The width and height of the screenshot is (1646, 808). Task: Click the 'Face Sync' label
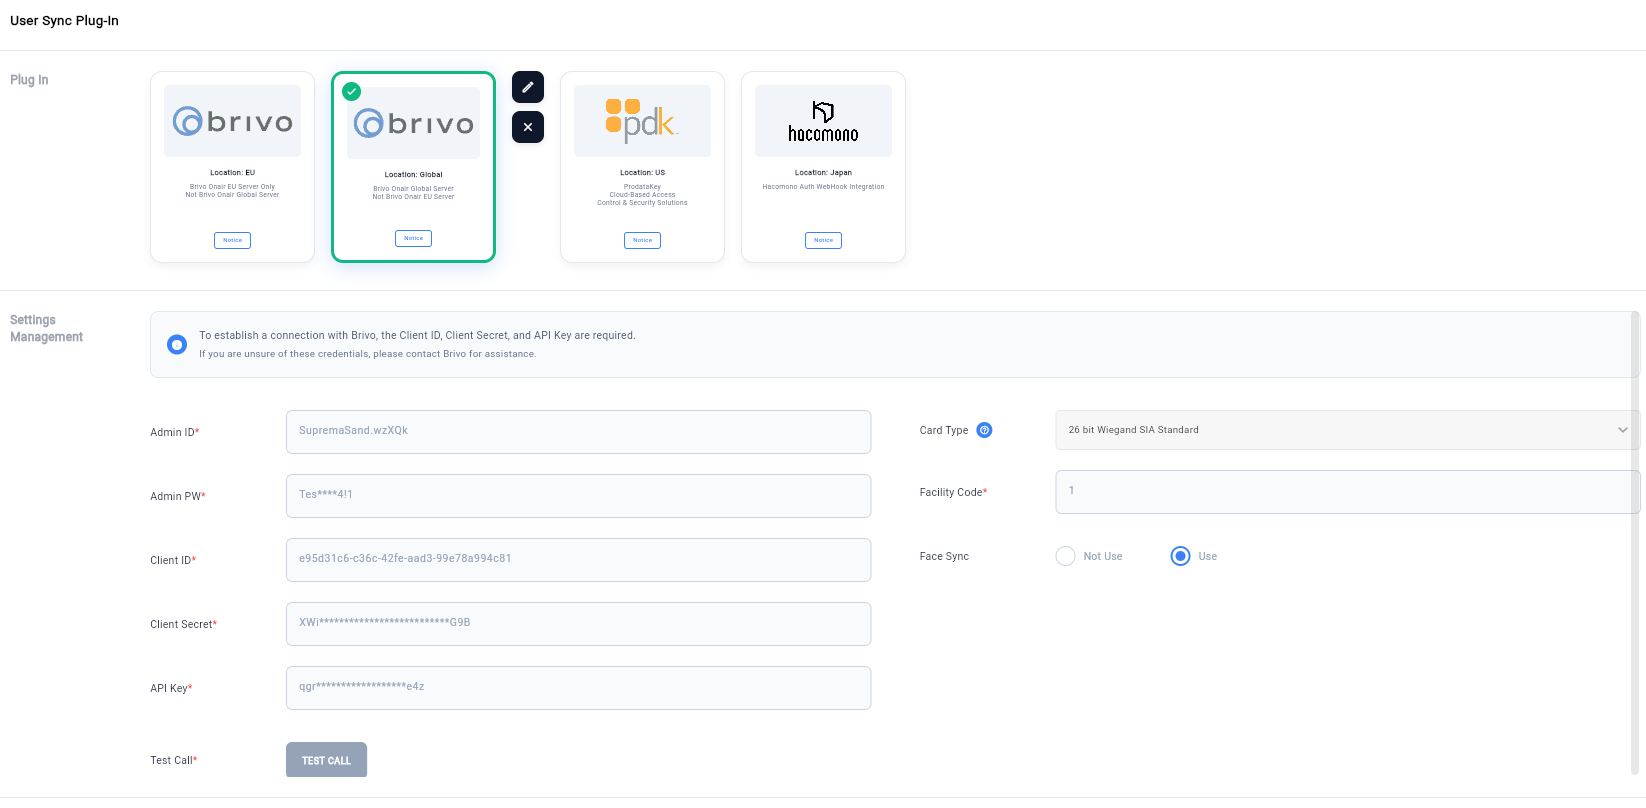944,556
